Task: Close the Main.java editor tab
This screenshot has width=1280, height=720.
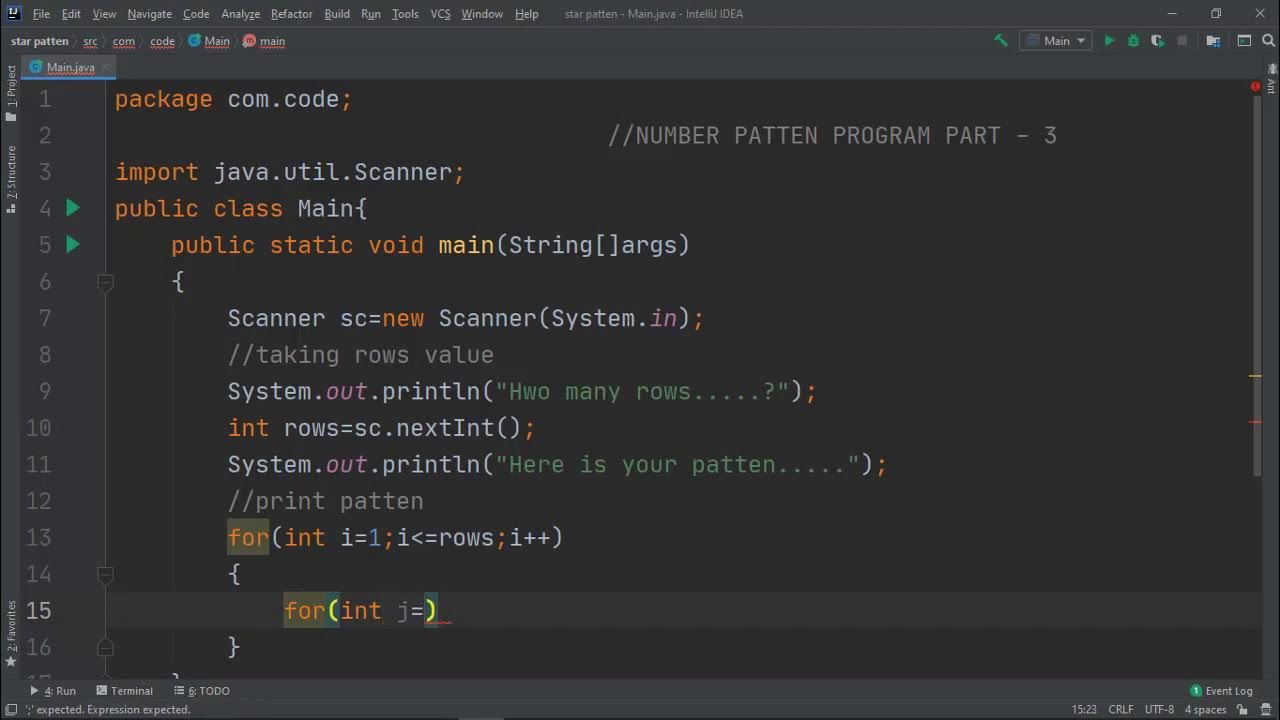Action: point(104,67)
